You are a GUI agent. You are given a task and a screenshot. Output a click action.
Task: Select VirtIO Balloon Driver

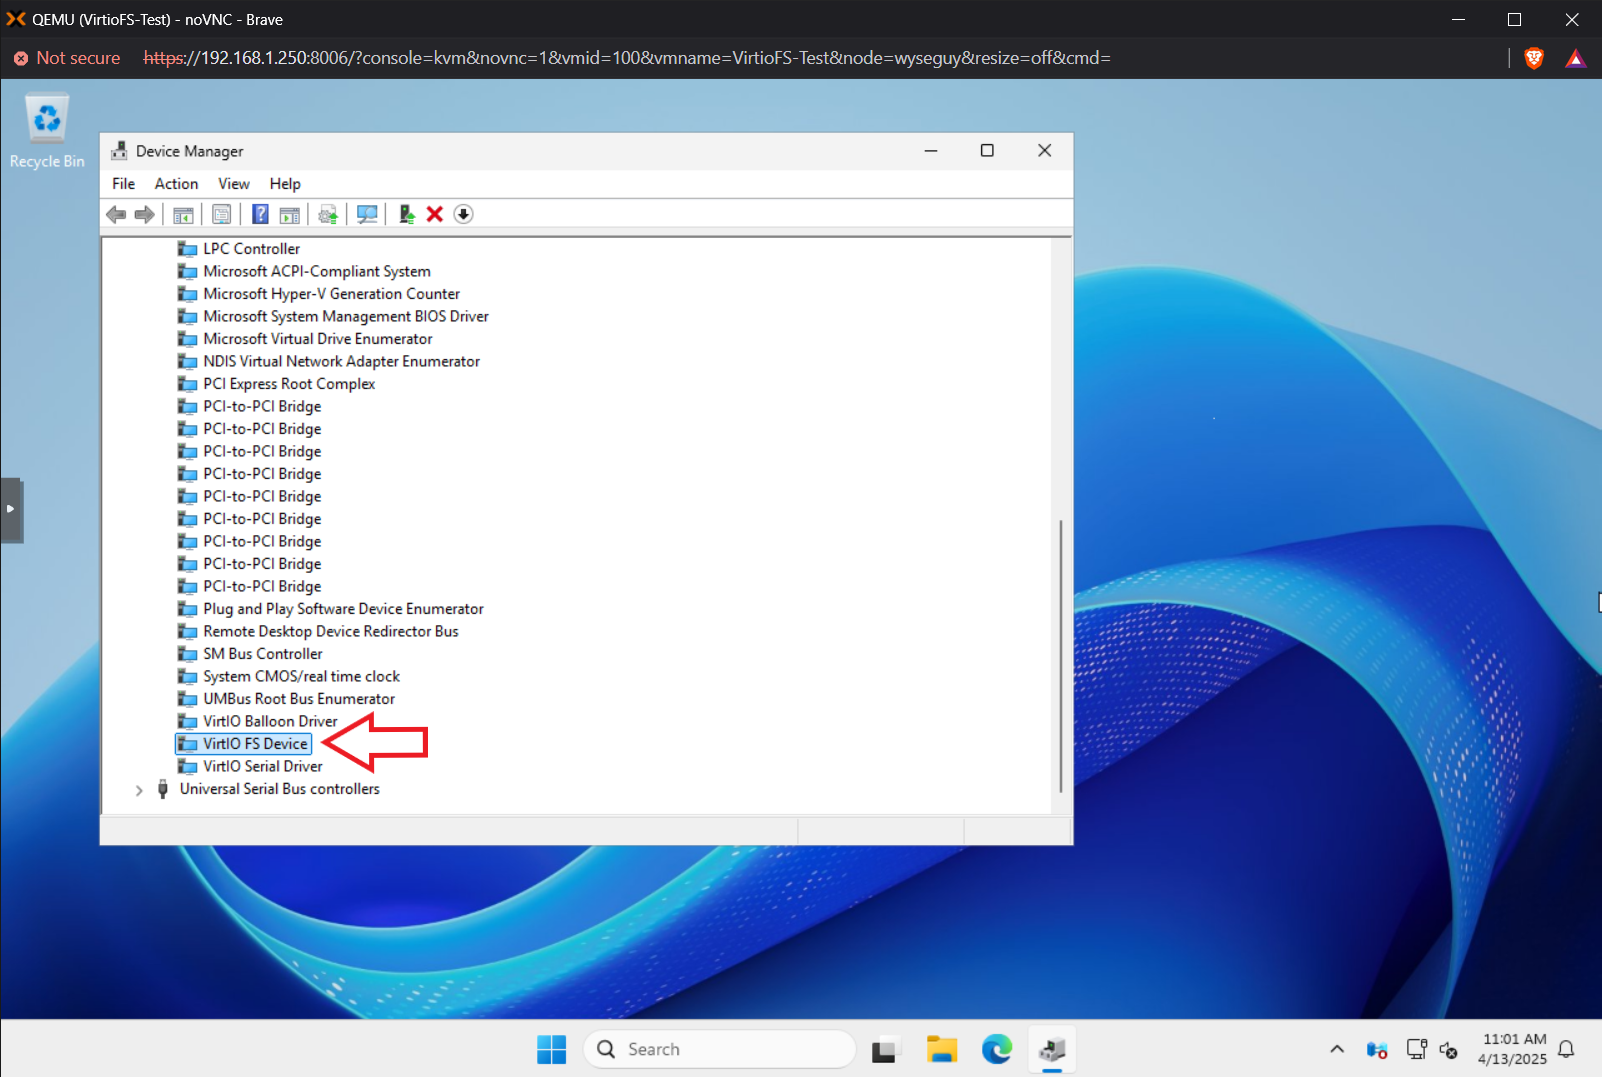pyautogui.click(x=270, y=721)
